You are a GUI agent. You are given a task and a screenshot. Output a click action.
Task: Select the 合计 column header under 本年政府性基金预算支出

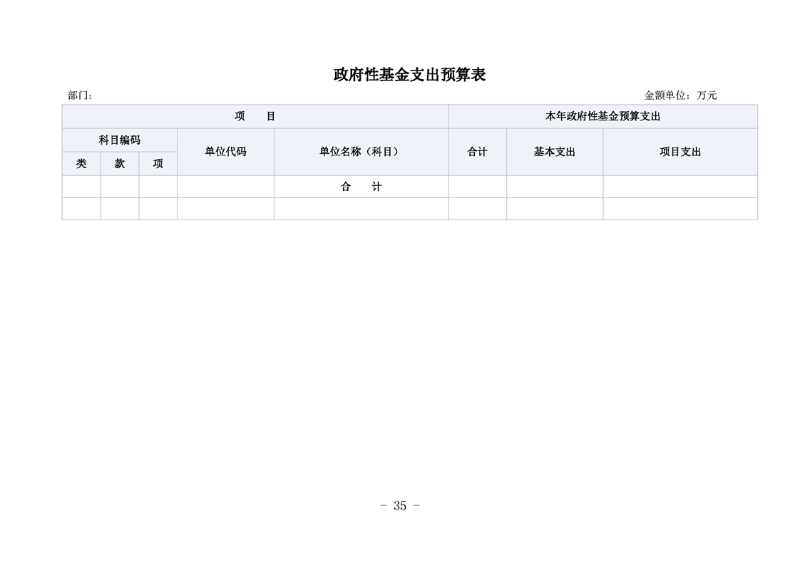[x=477, y=152]
